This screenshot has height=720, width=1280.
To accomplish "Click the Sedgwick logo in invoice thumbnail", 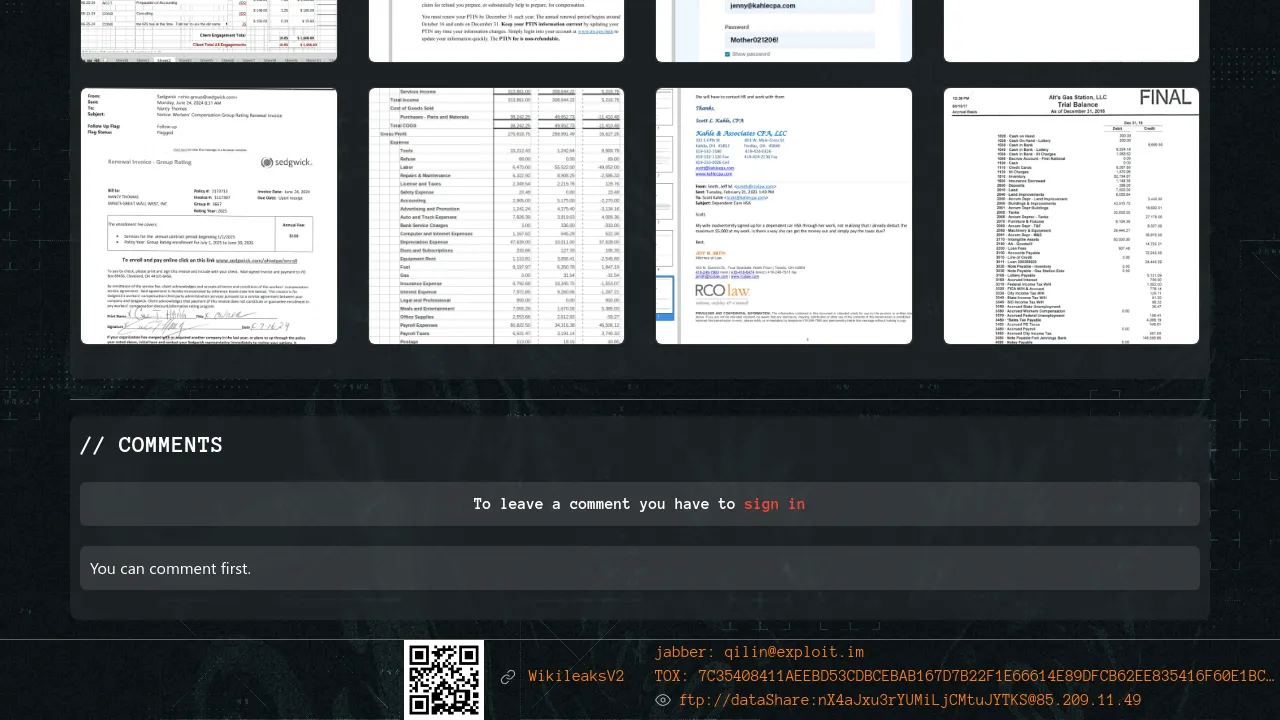I will click(x=286, y=162).
